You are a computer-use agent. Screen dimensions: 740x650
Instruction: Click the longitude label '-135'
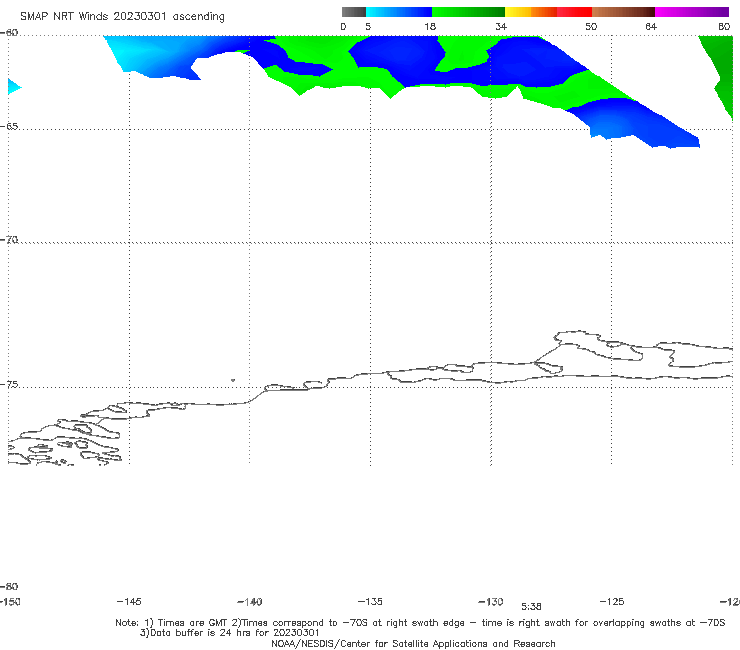pos(370,601)
